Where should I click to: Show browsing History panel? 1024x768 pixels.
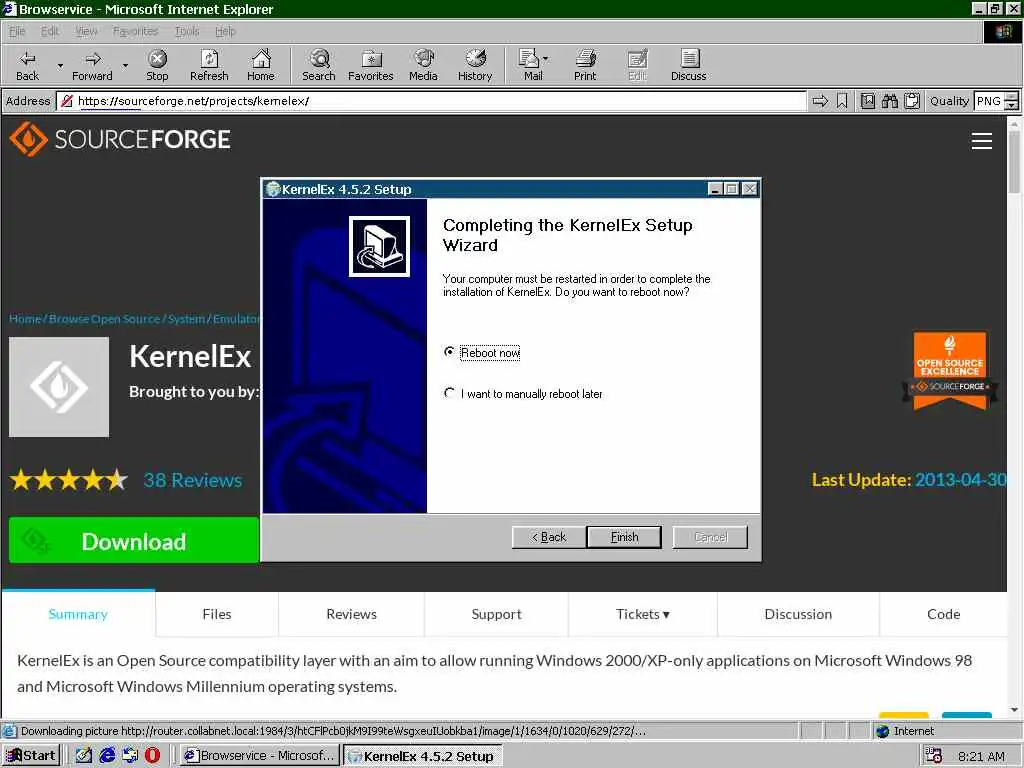[475, 65]
